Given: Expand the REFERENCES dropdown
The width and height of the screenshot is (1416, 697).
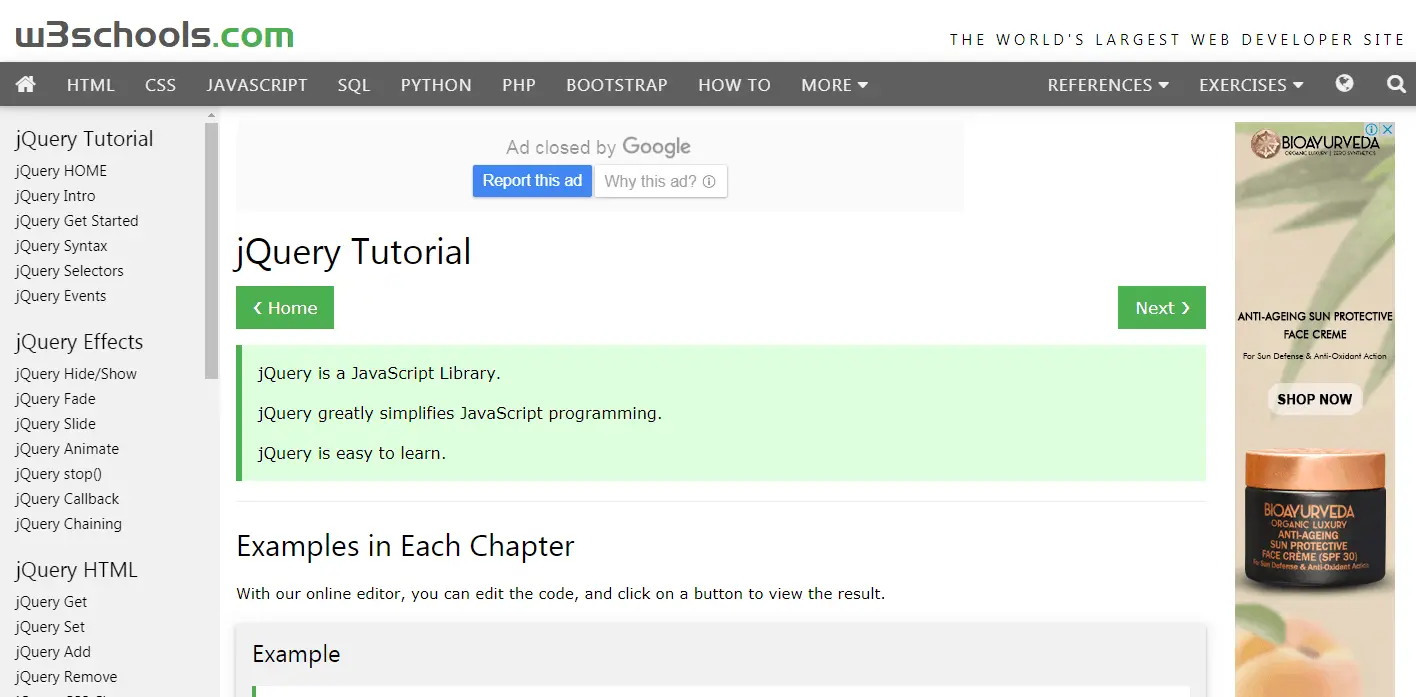Looking at the screenshot, I should click(x=1108, y=85).
